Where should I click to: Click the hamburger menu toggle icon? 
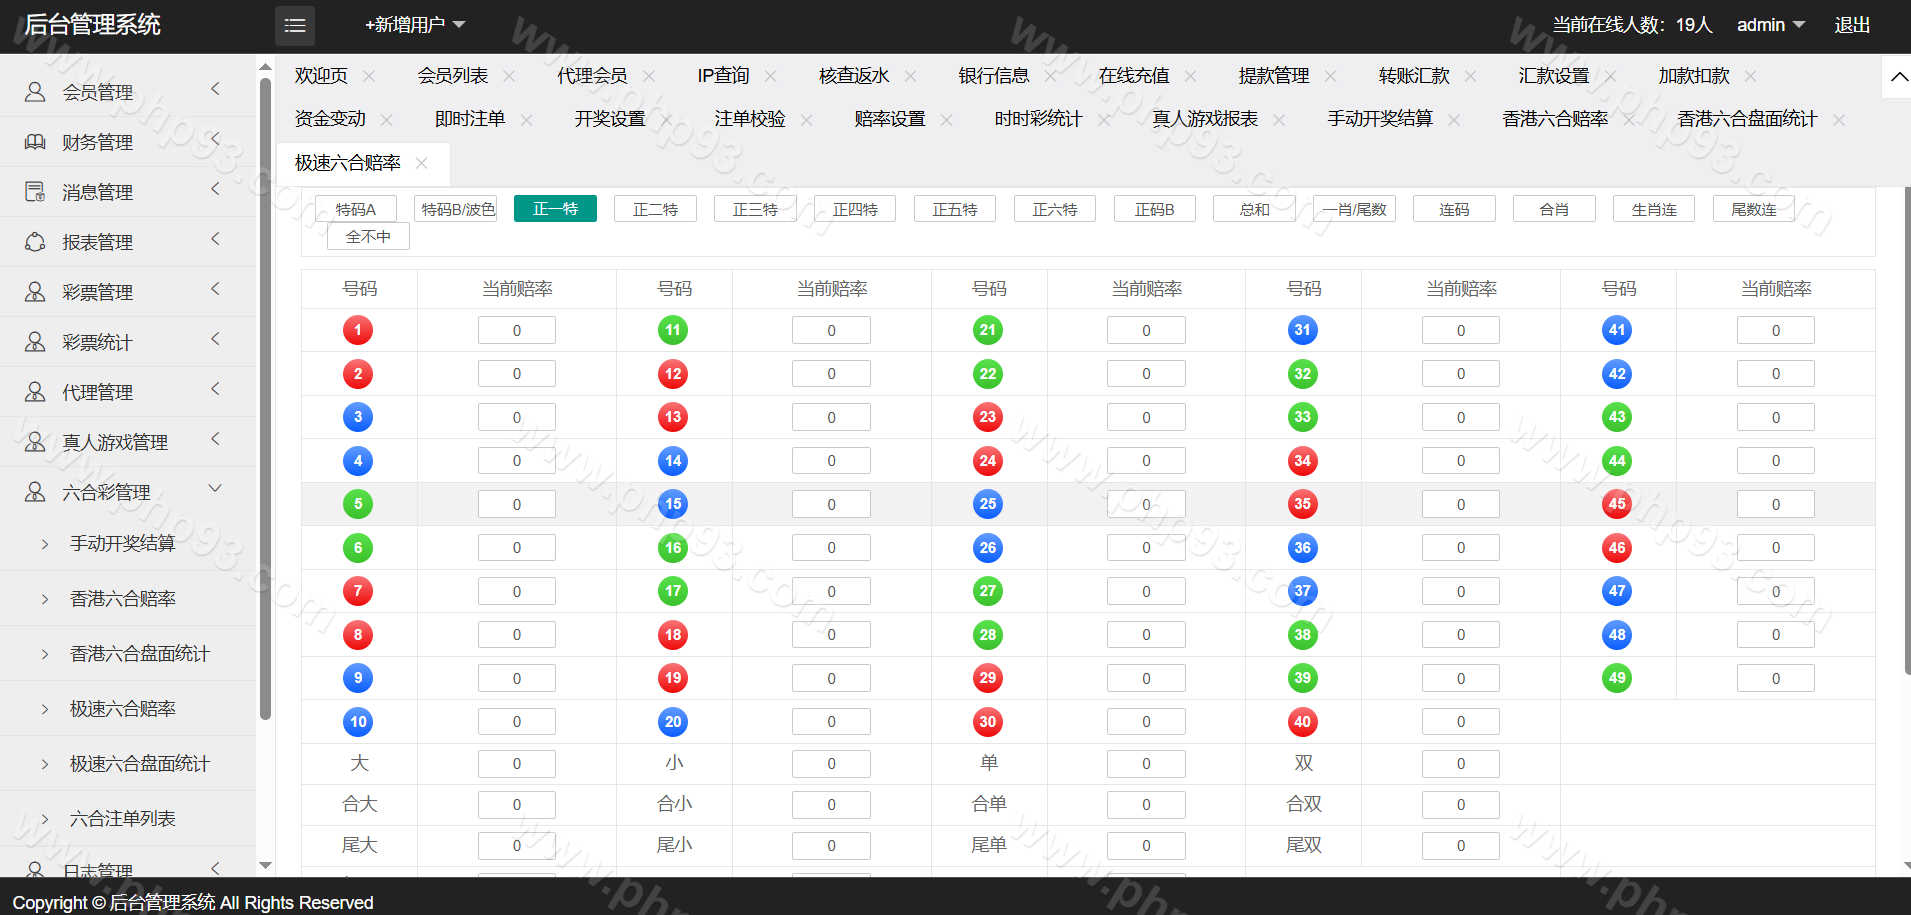(x=295, y=26)
